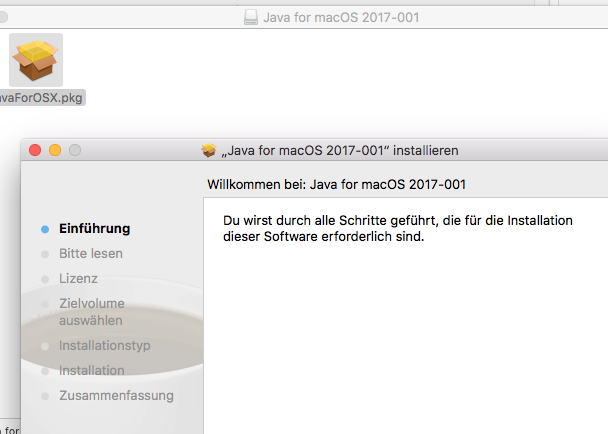Select the Zusammenfassung step

click(x=116, y=396)
